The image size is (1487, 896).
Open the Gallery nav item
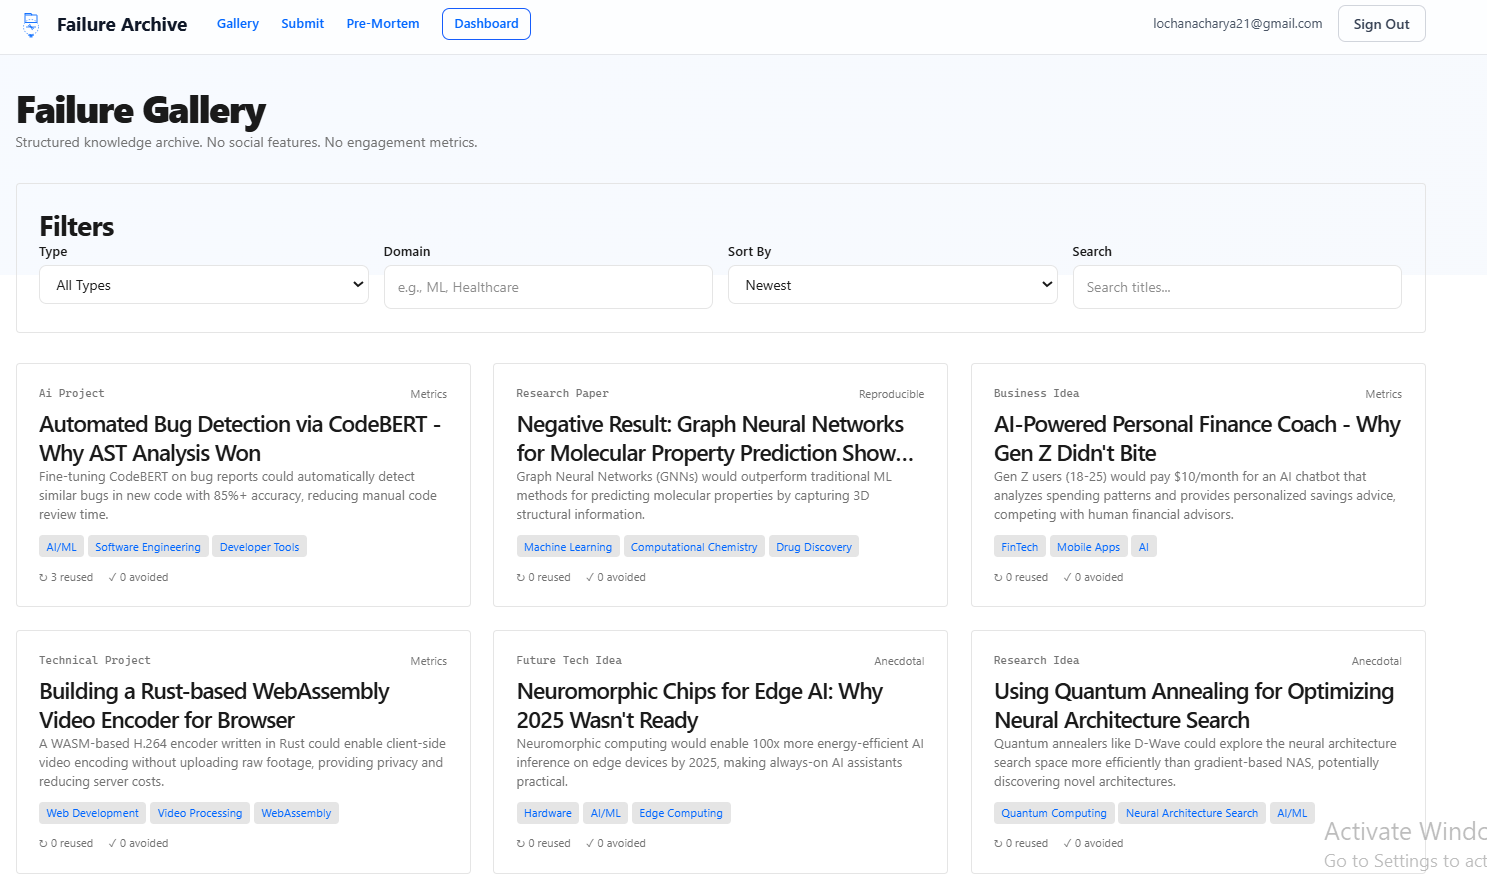[237, 24]
